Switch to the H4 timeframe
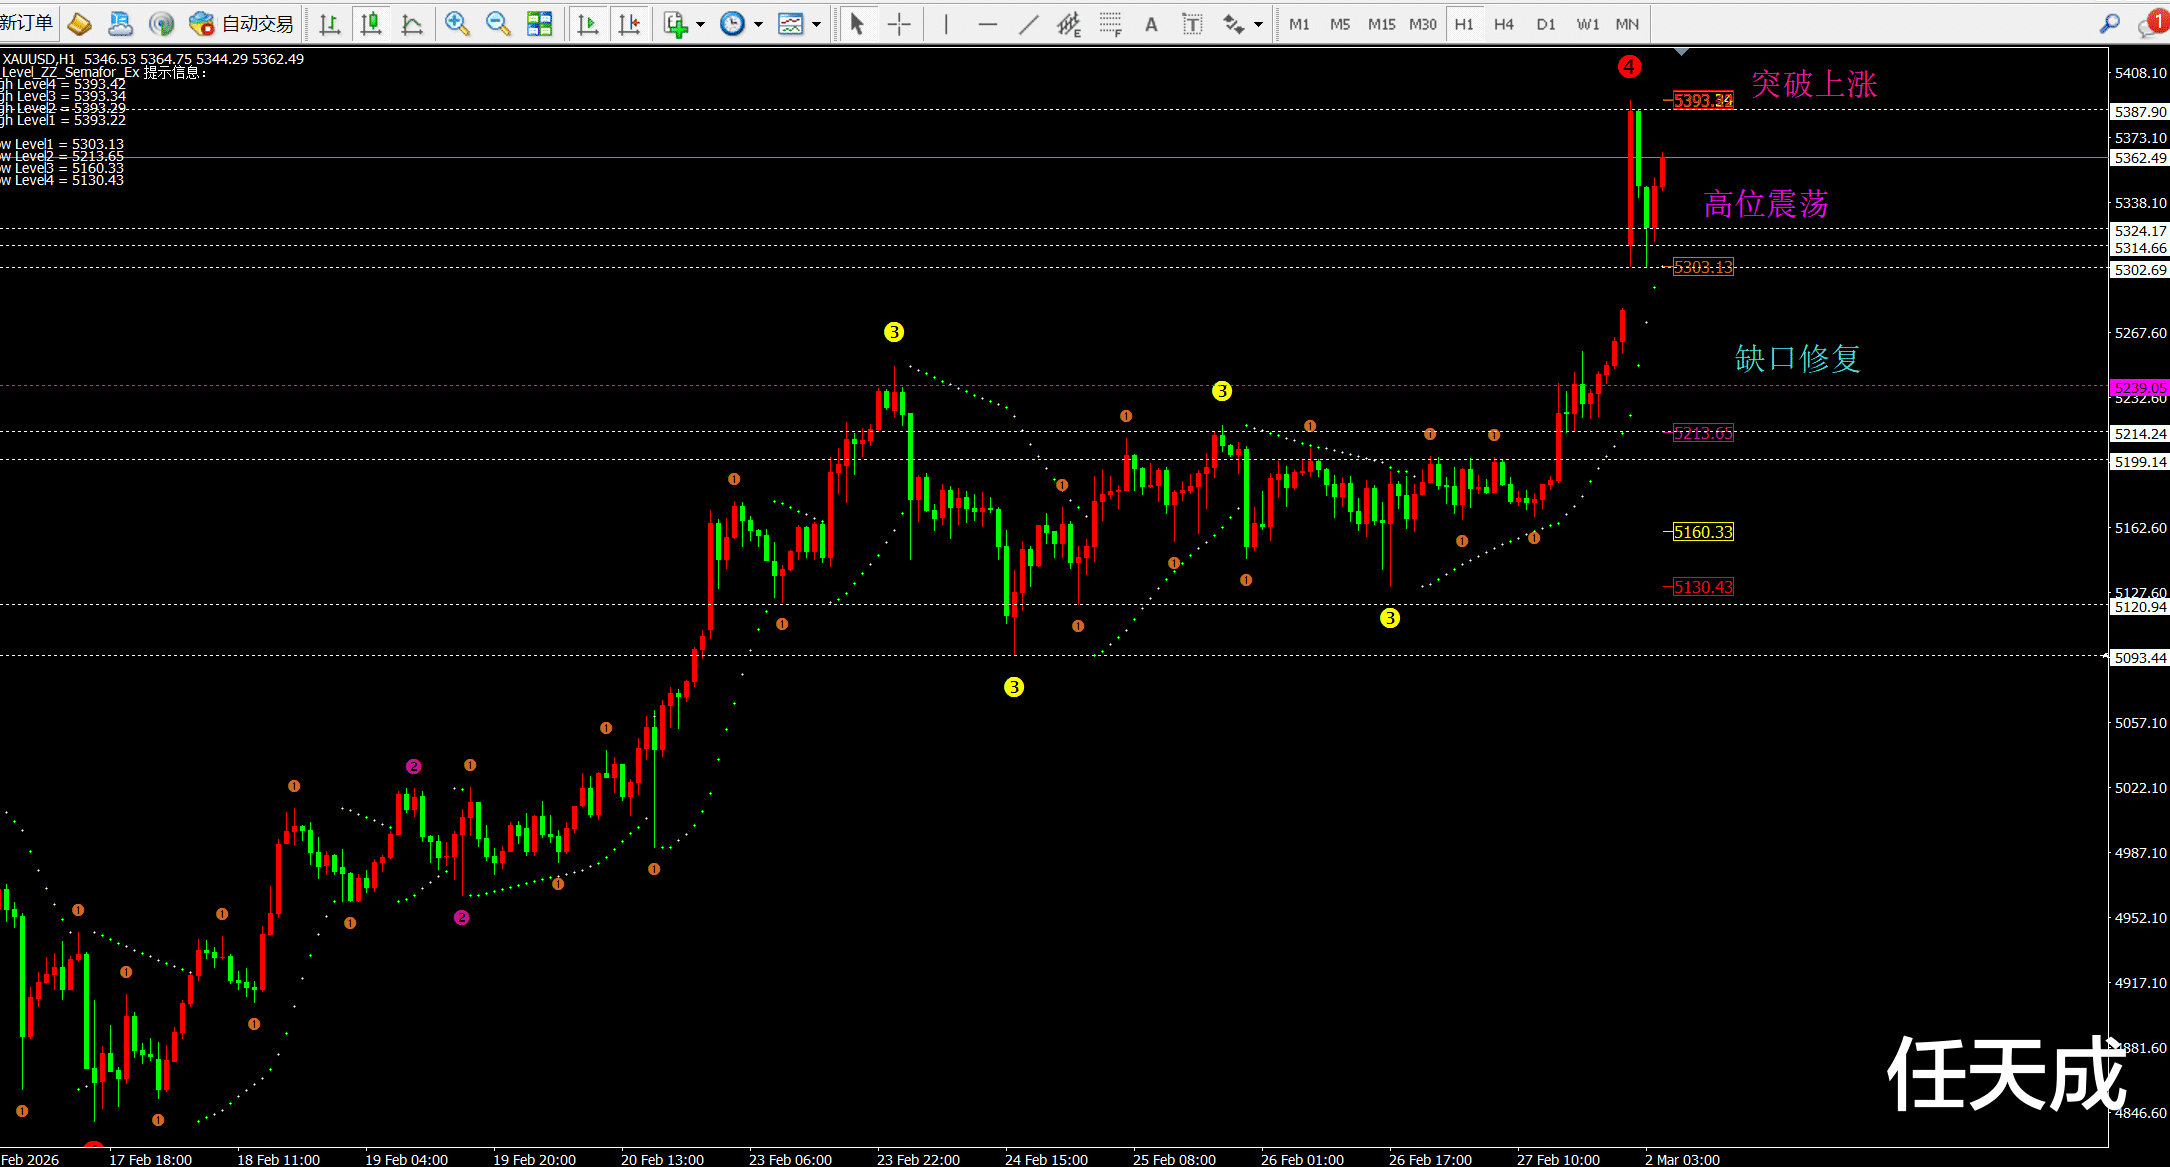This screenshot has width=2170, height=1167. pyautogui.click(x=1504, y=24)
